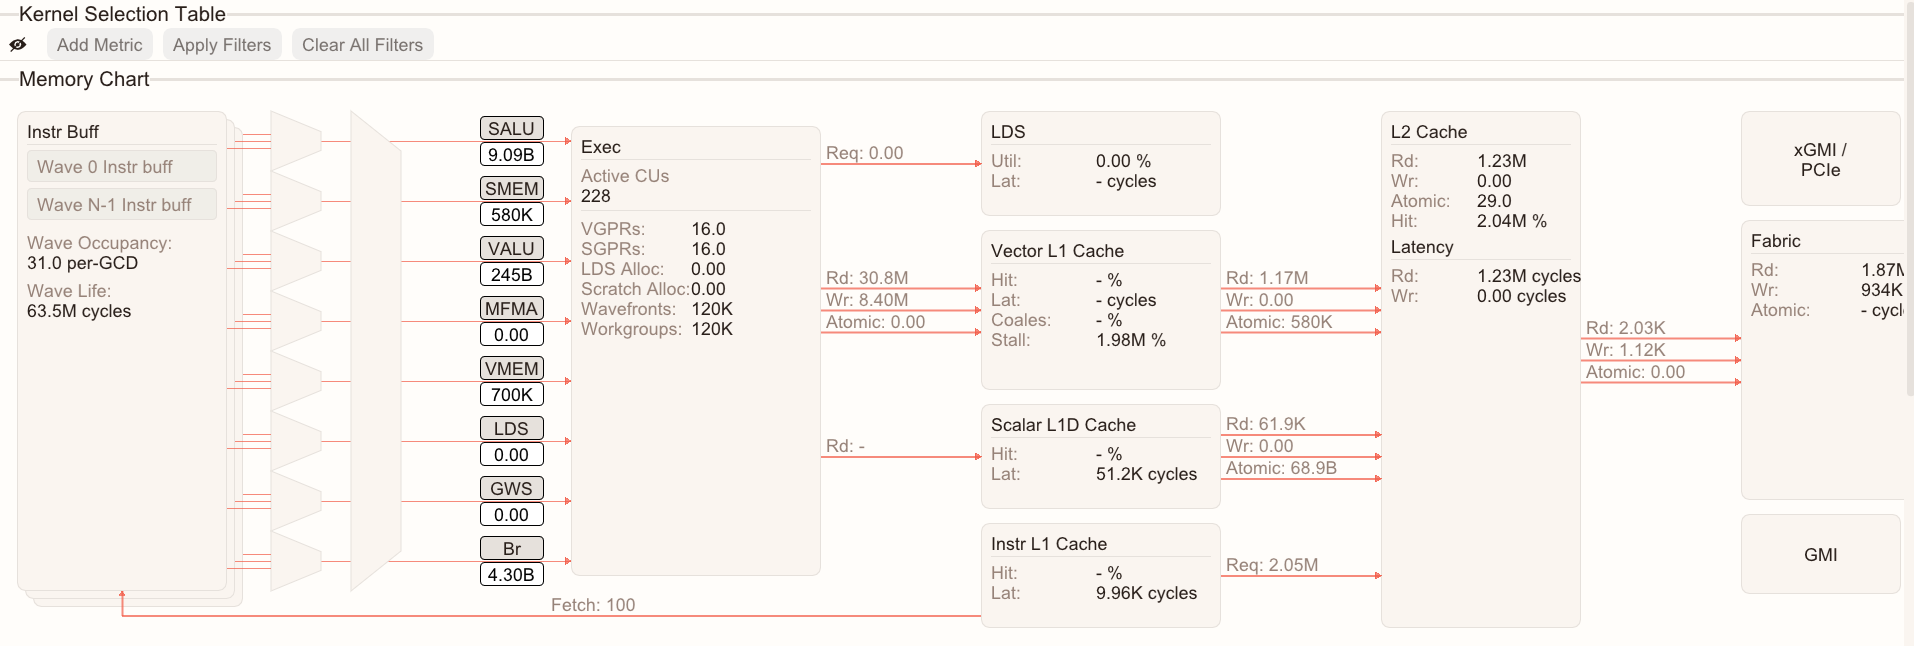Click the Add Metric button

point(99,45)
